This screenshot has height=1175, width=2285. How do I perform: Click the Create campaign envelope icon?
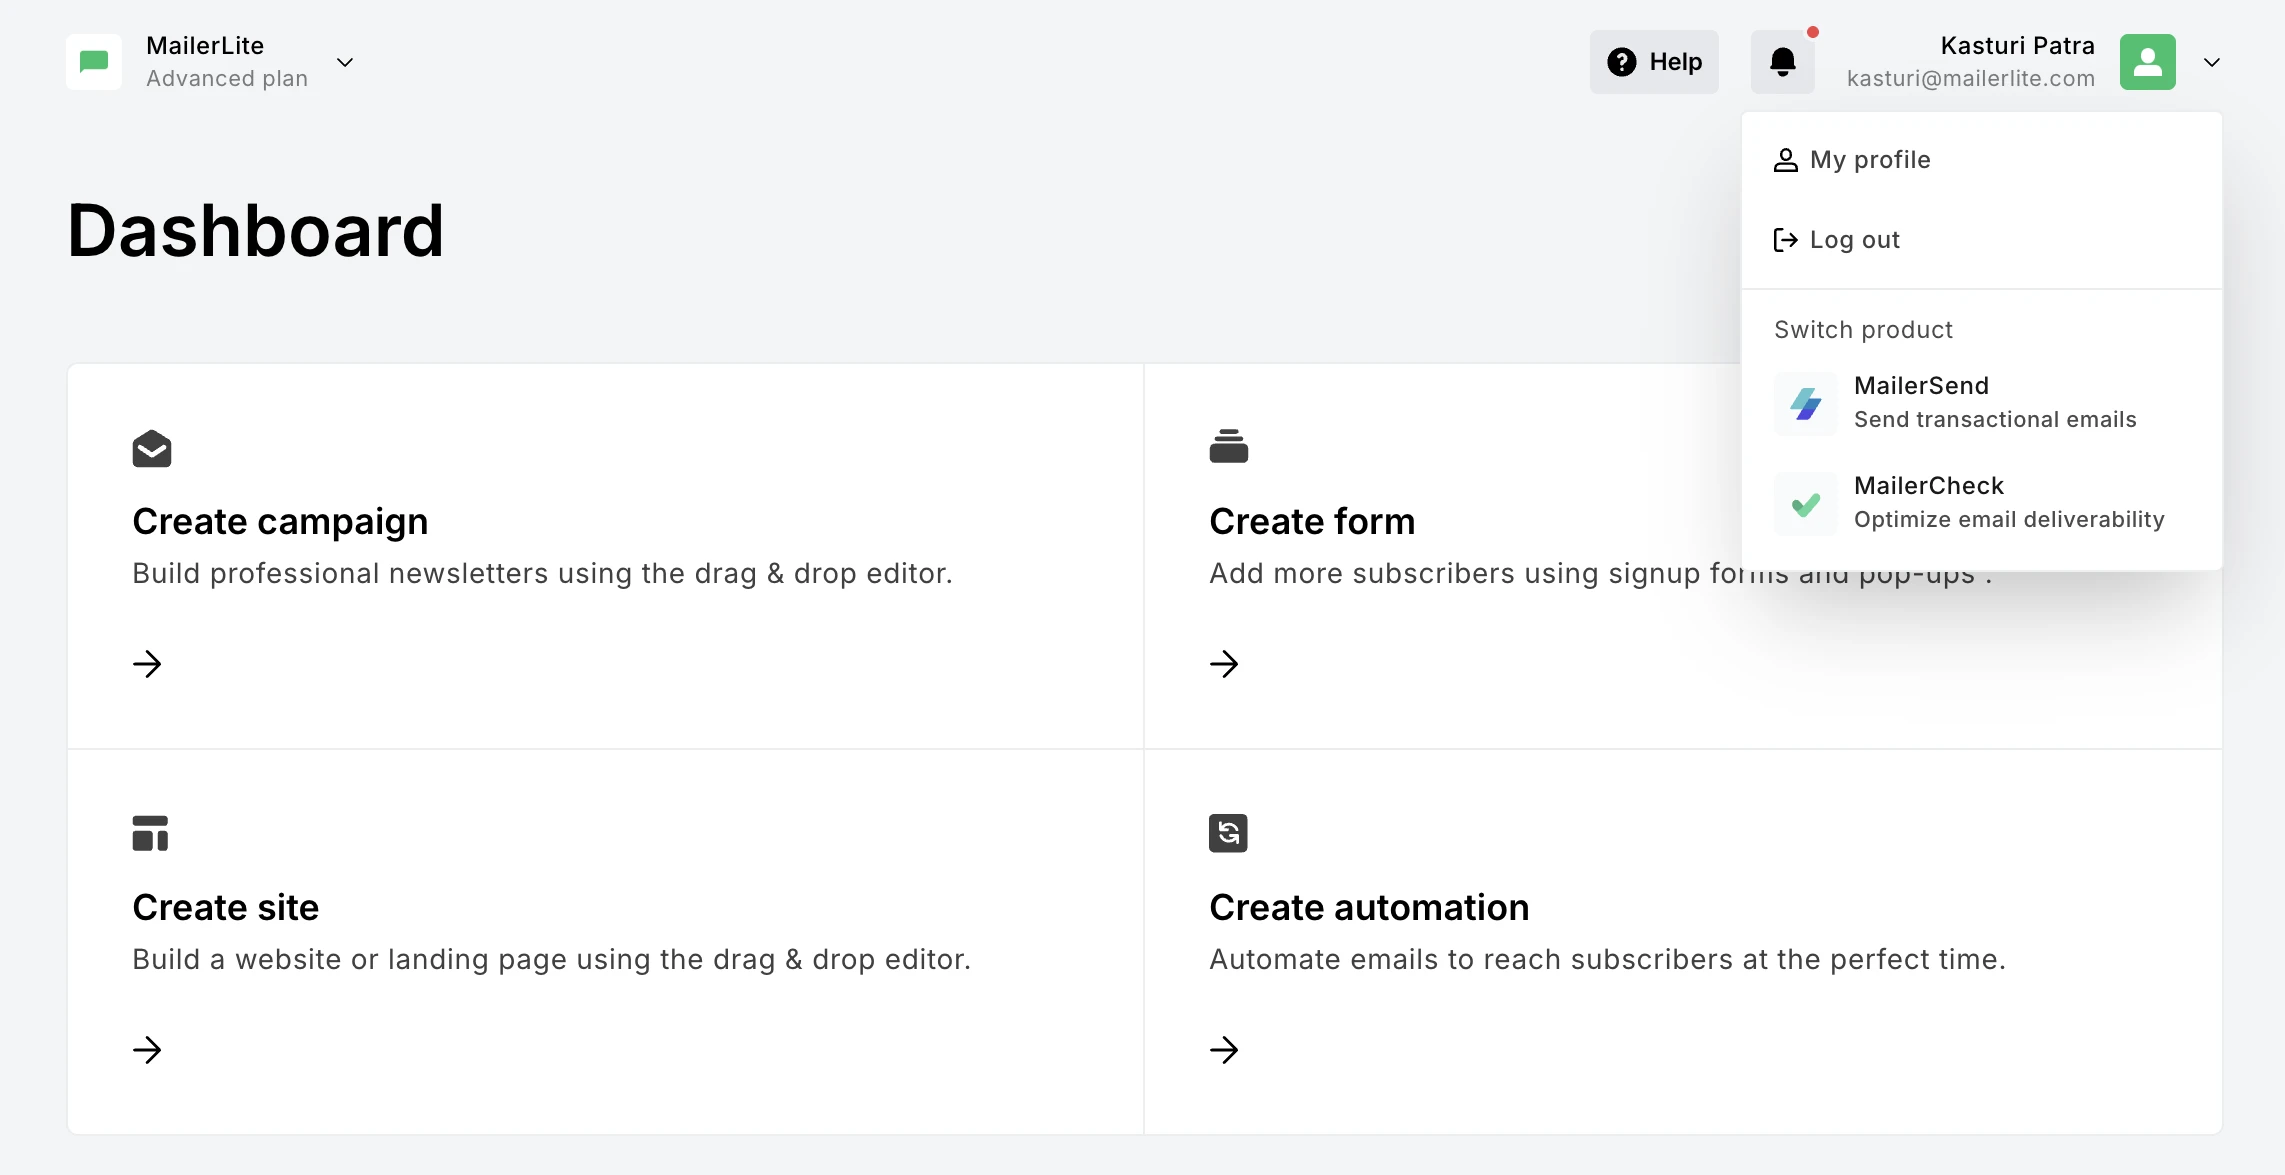click(x=151, y=448)
